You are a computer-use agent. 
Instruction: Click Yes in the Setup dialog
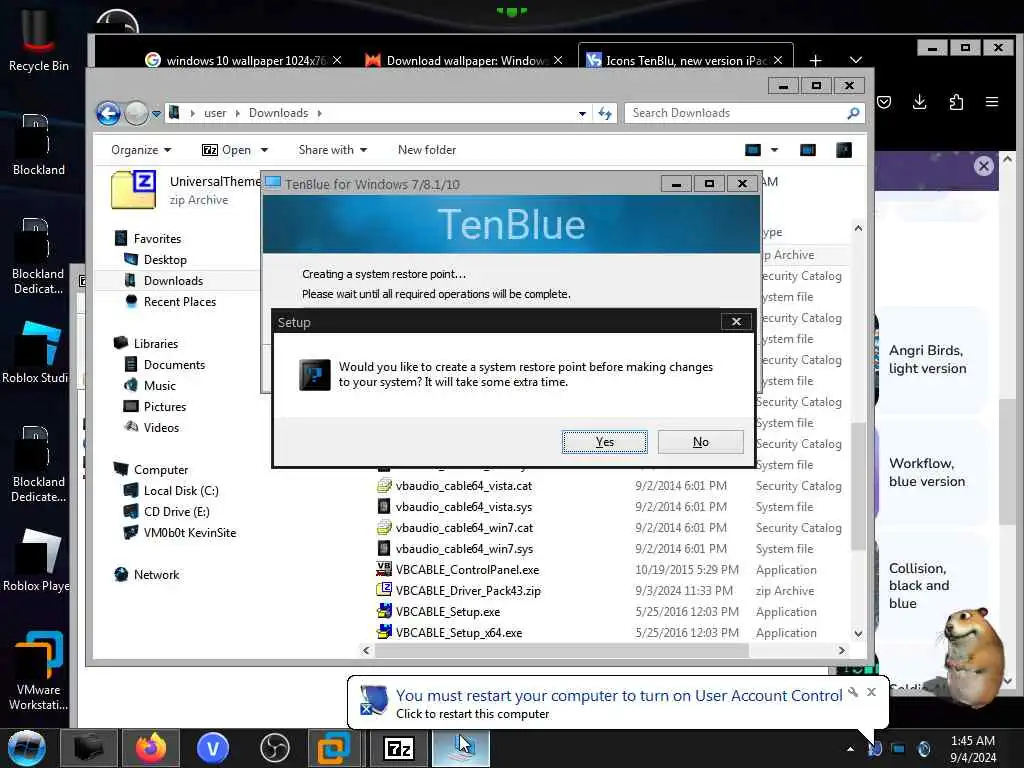click(x=604, y=442)
